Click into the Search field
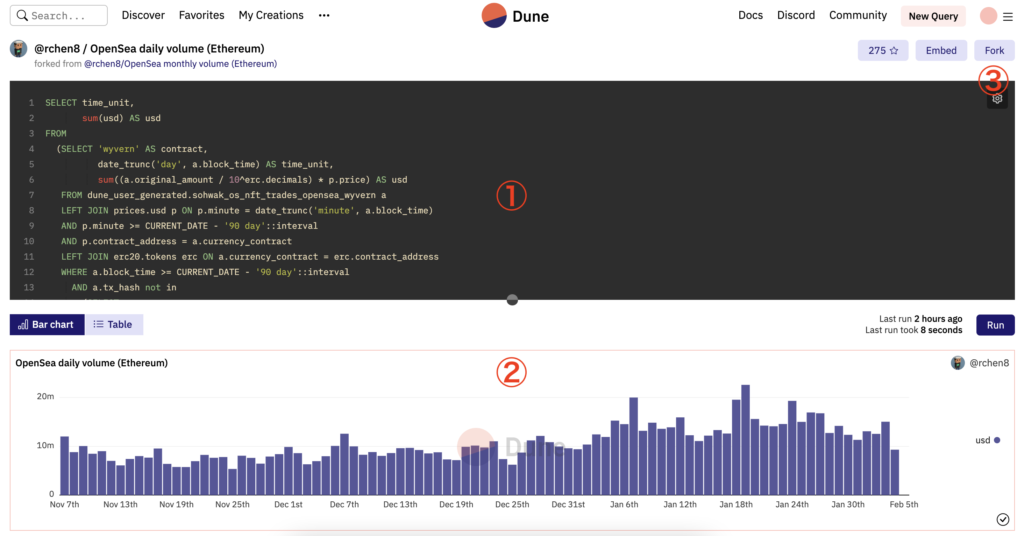The height and width of the screenshot is (536, 1024). pos(62,16)
